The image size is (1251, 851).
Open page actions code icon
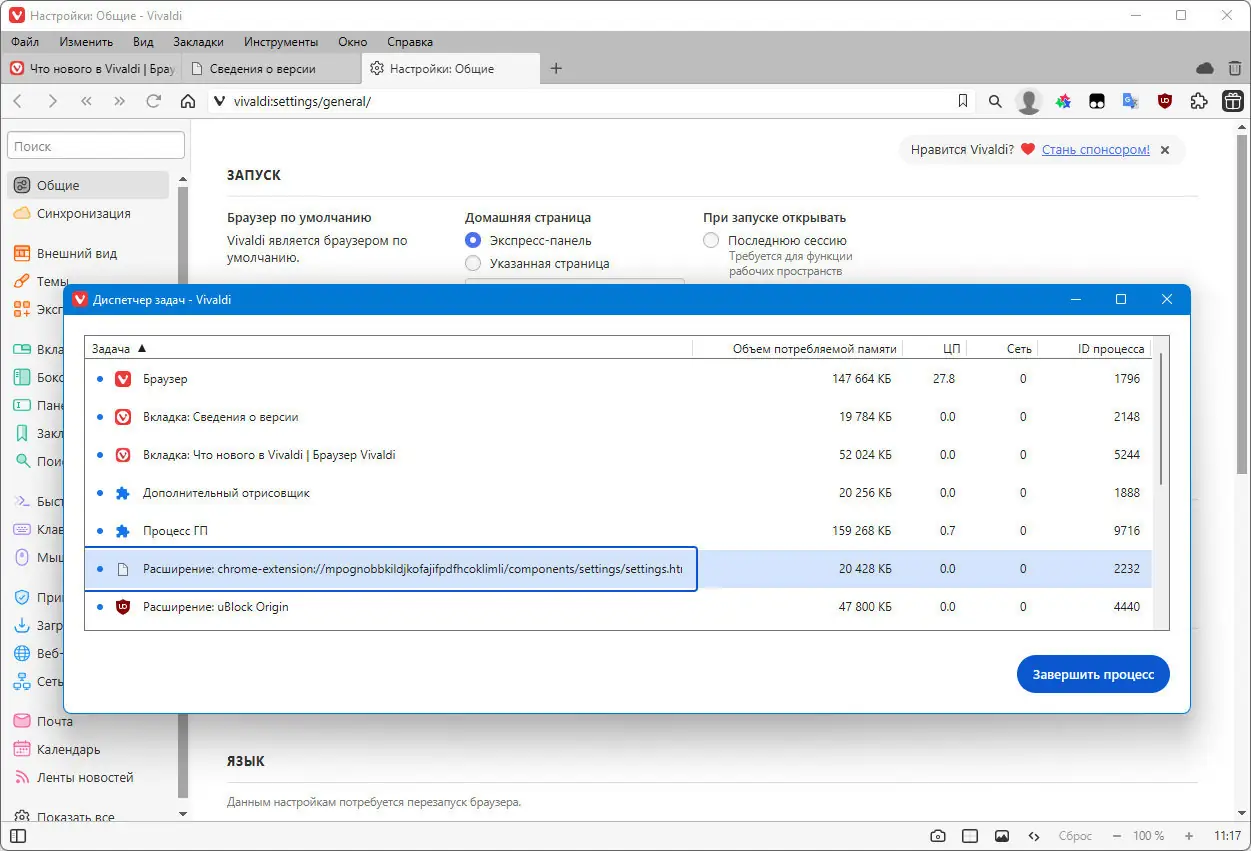1034,836
